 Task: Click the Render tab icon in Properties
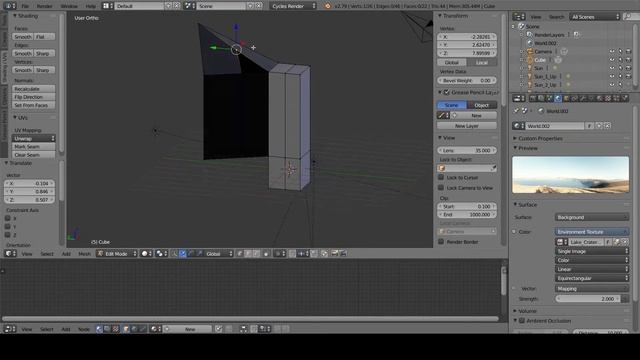point(533,98)
